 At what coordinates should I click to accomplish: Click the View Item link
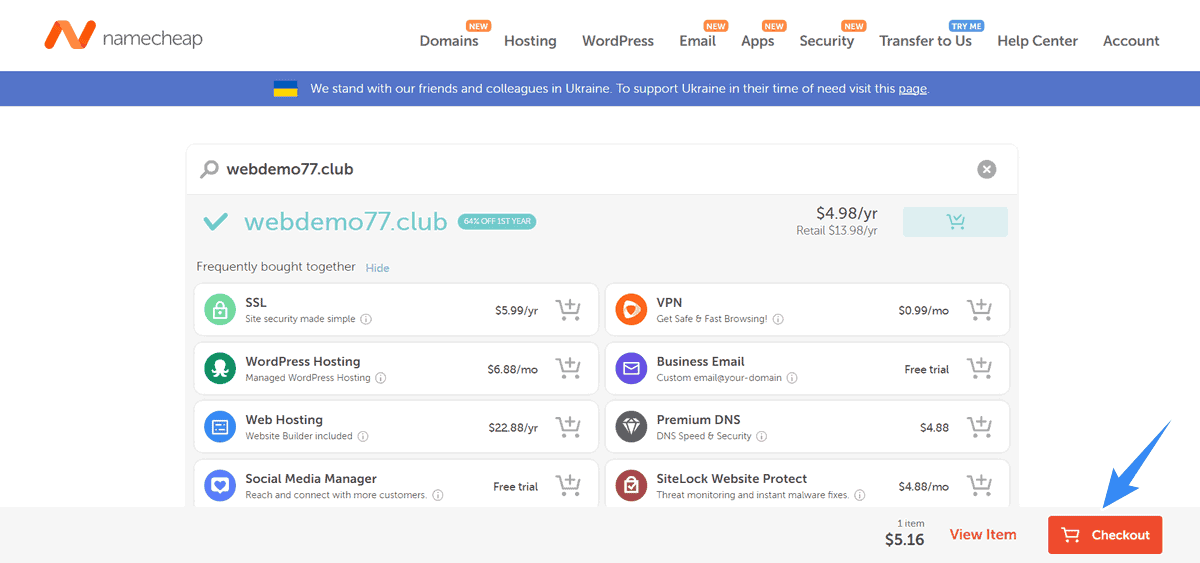point(983,534)
